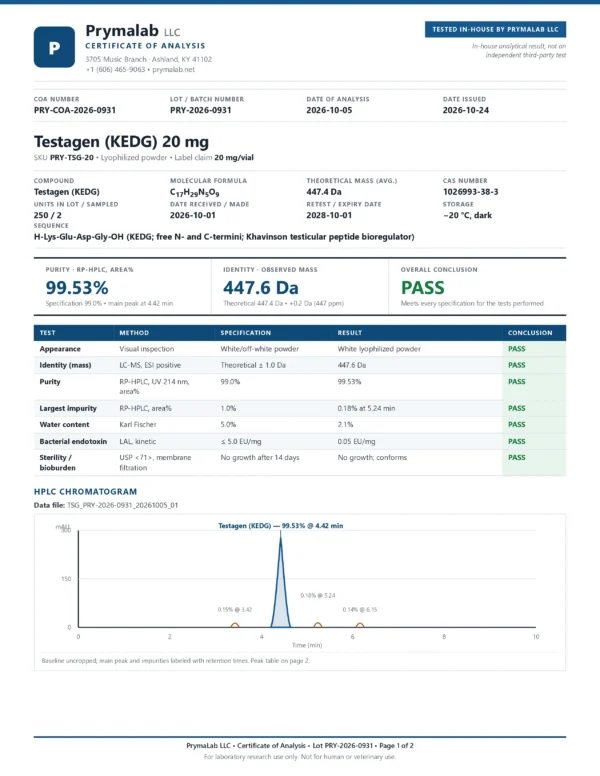Click the green PASS overall conclusion
This screenshot has height=776, width=600.
[x=422, y=288]
